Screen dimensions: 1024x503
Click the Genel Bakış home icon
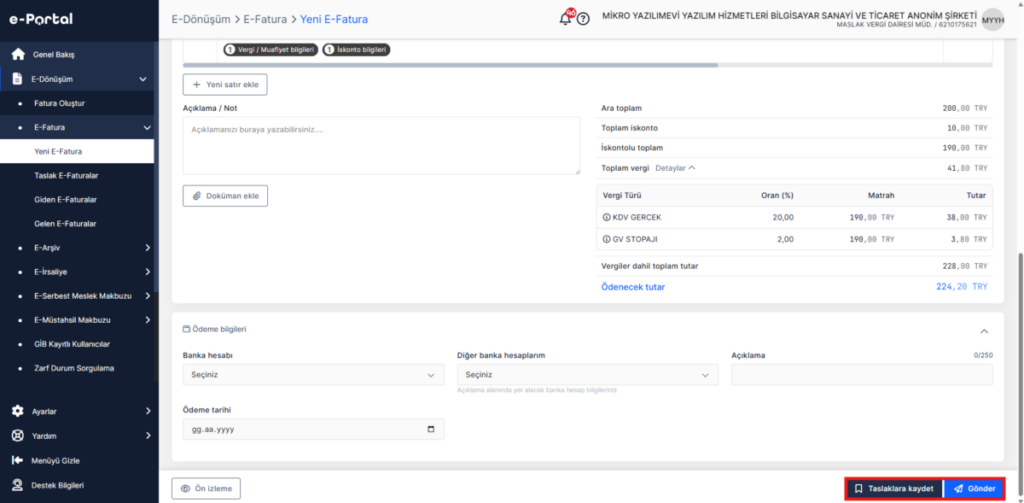18,55
